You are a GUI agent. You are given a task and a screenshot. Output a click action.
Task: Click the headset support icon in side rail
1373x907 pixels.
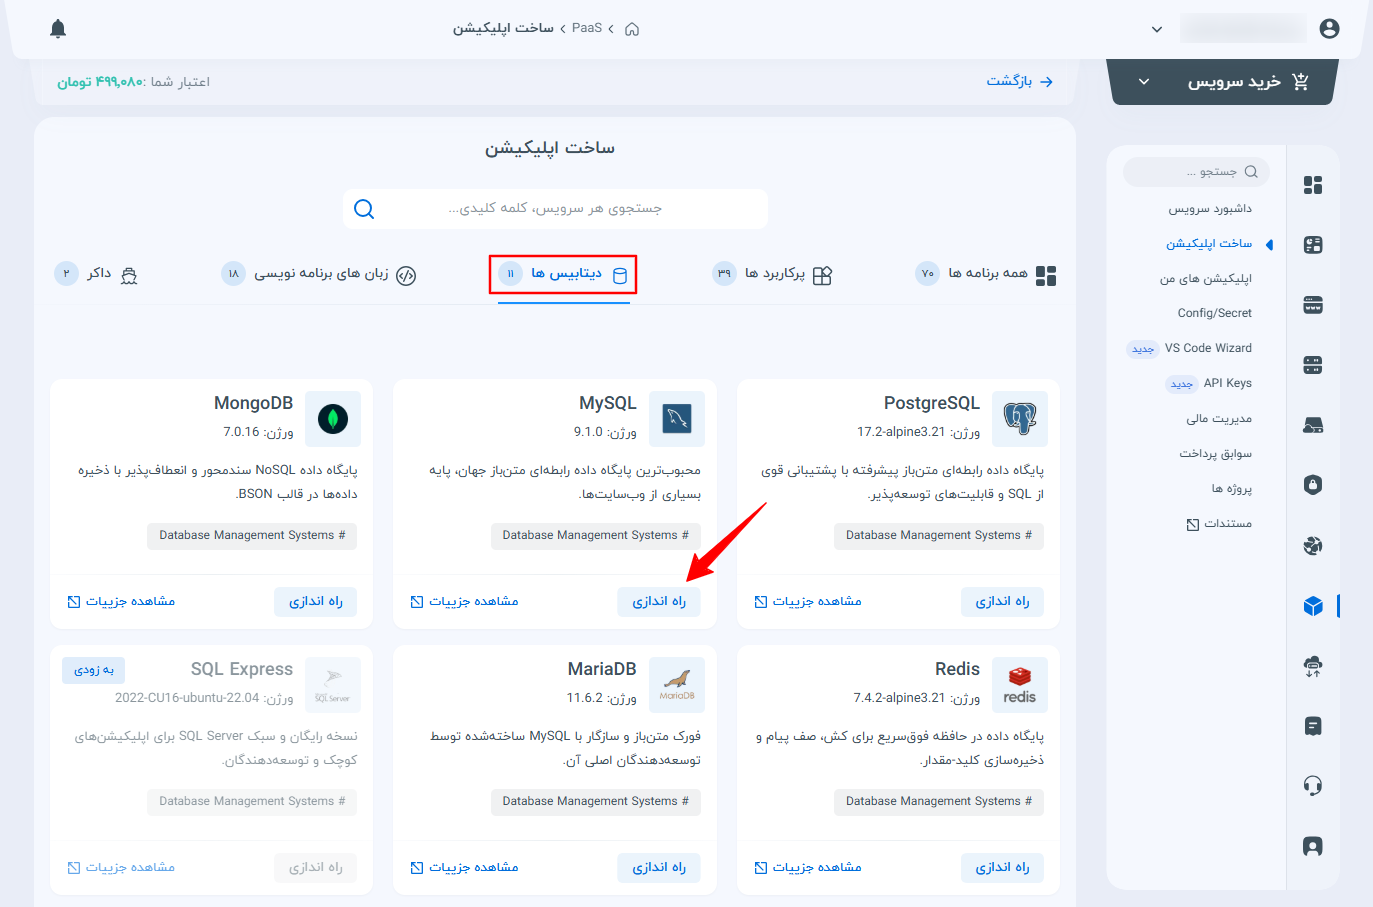tap(1313, 786)
